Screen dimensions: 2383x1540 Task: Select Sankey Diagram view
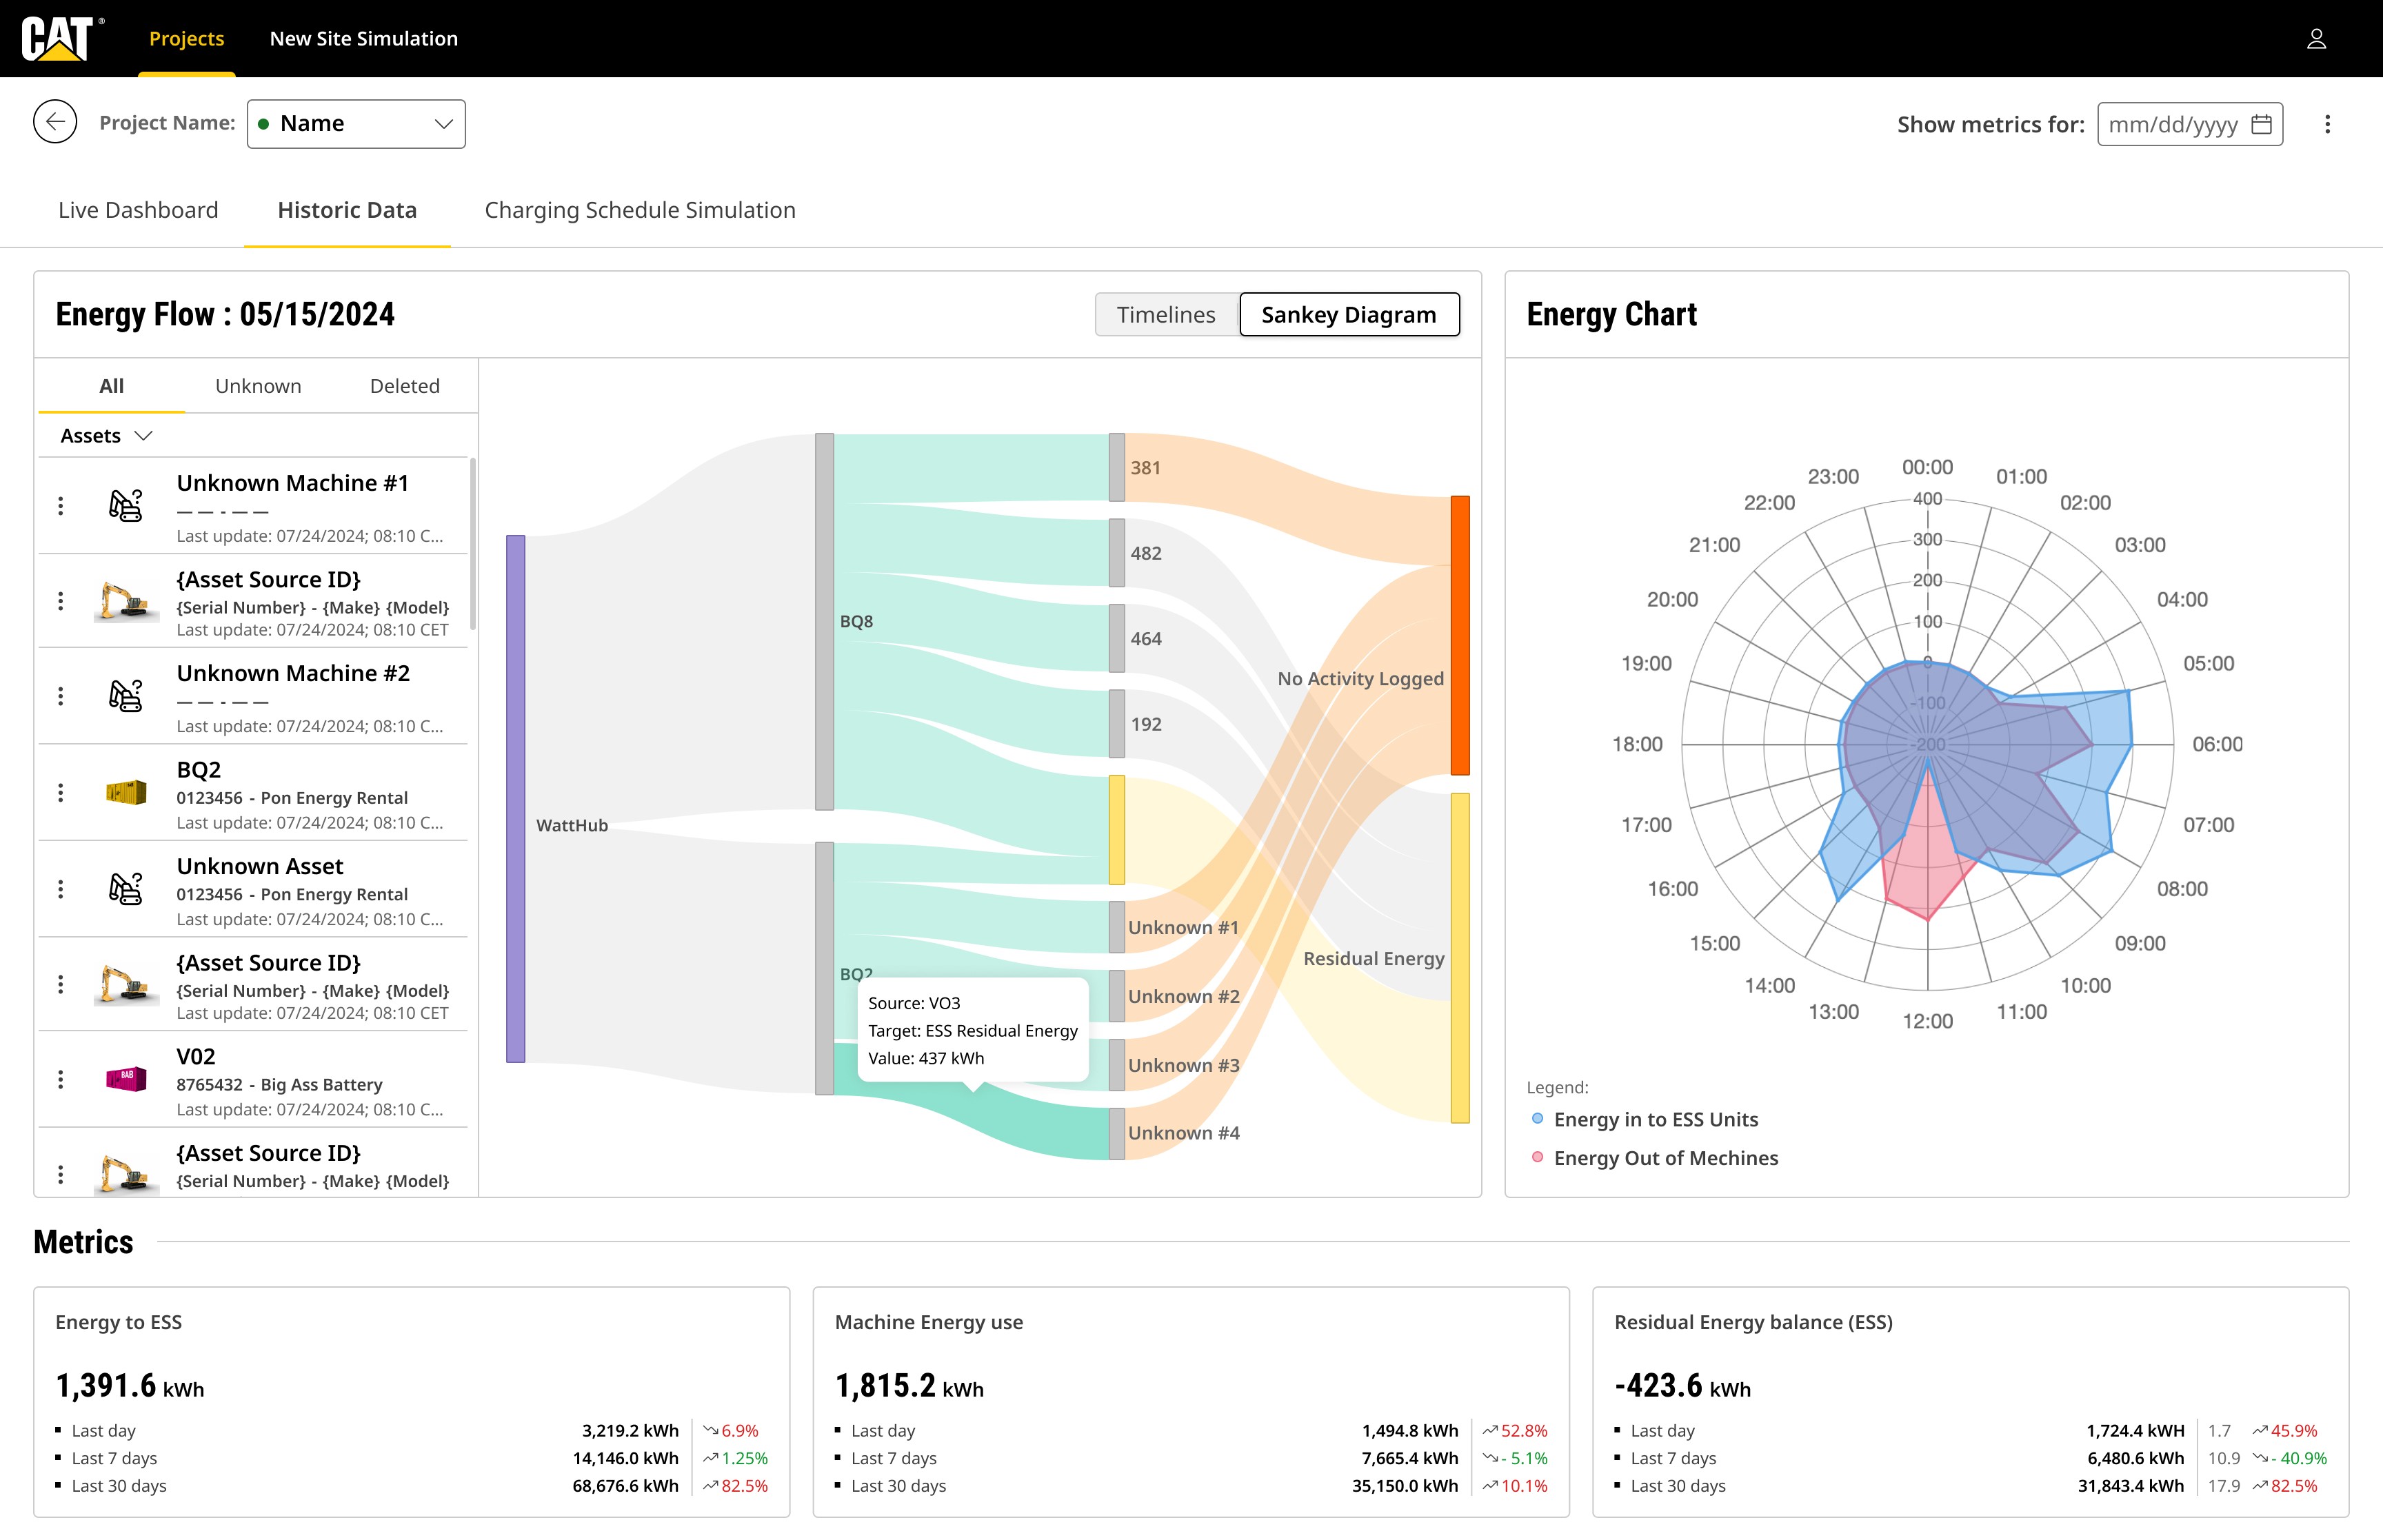click(1348, 315)
